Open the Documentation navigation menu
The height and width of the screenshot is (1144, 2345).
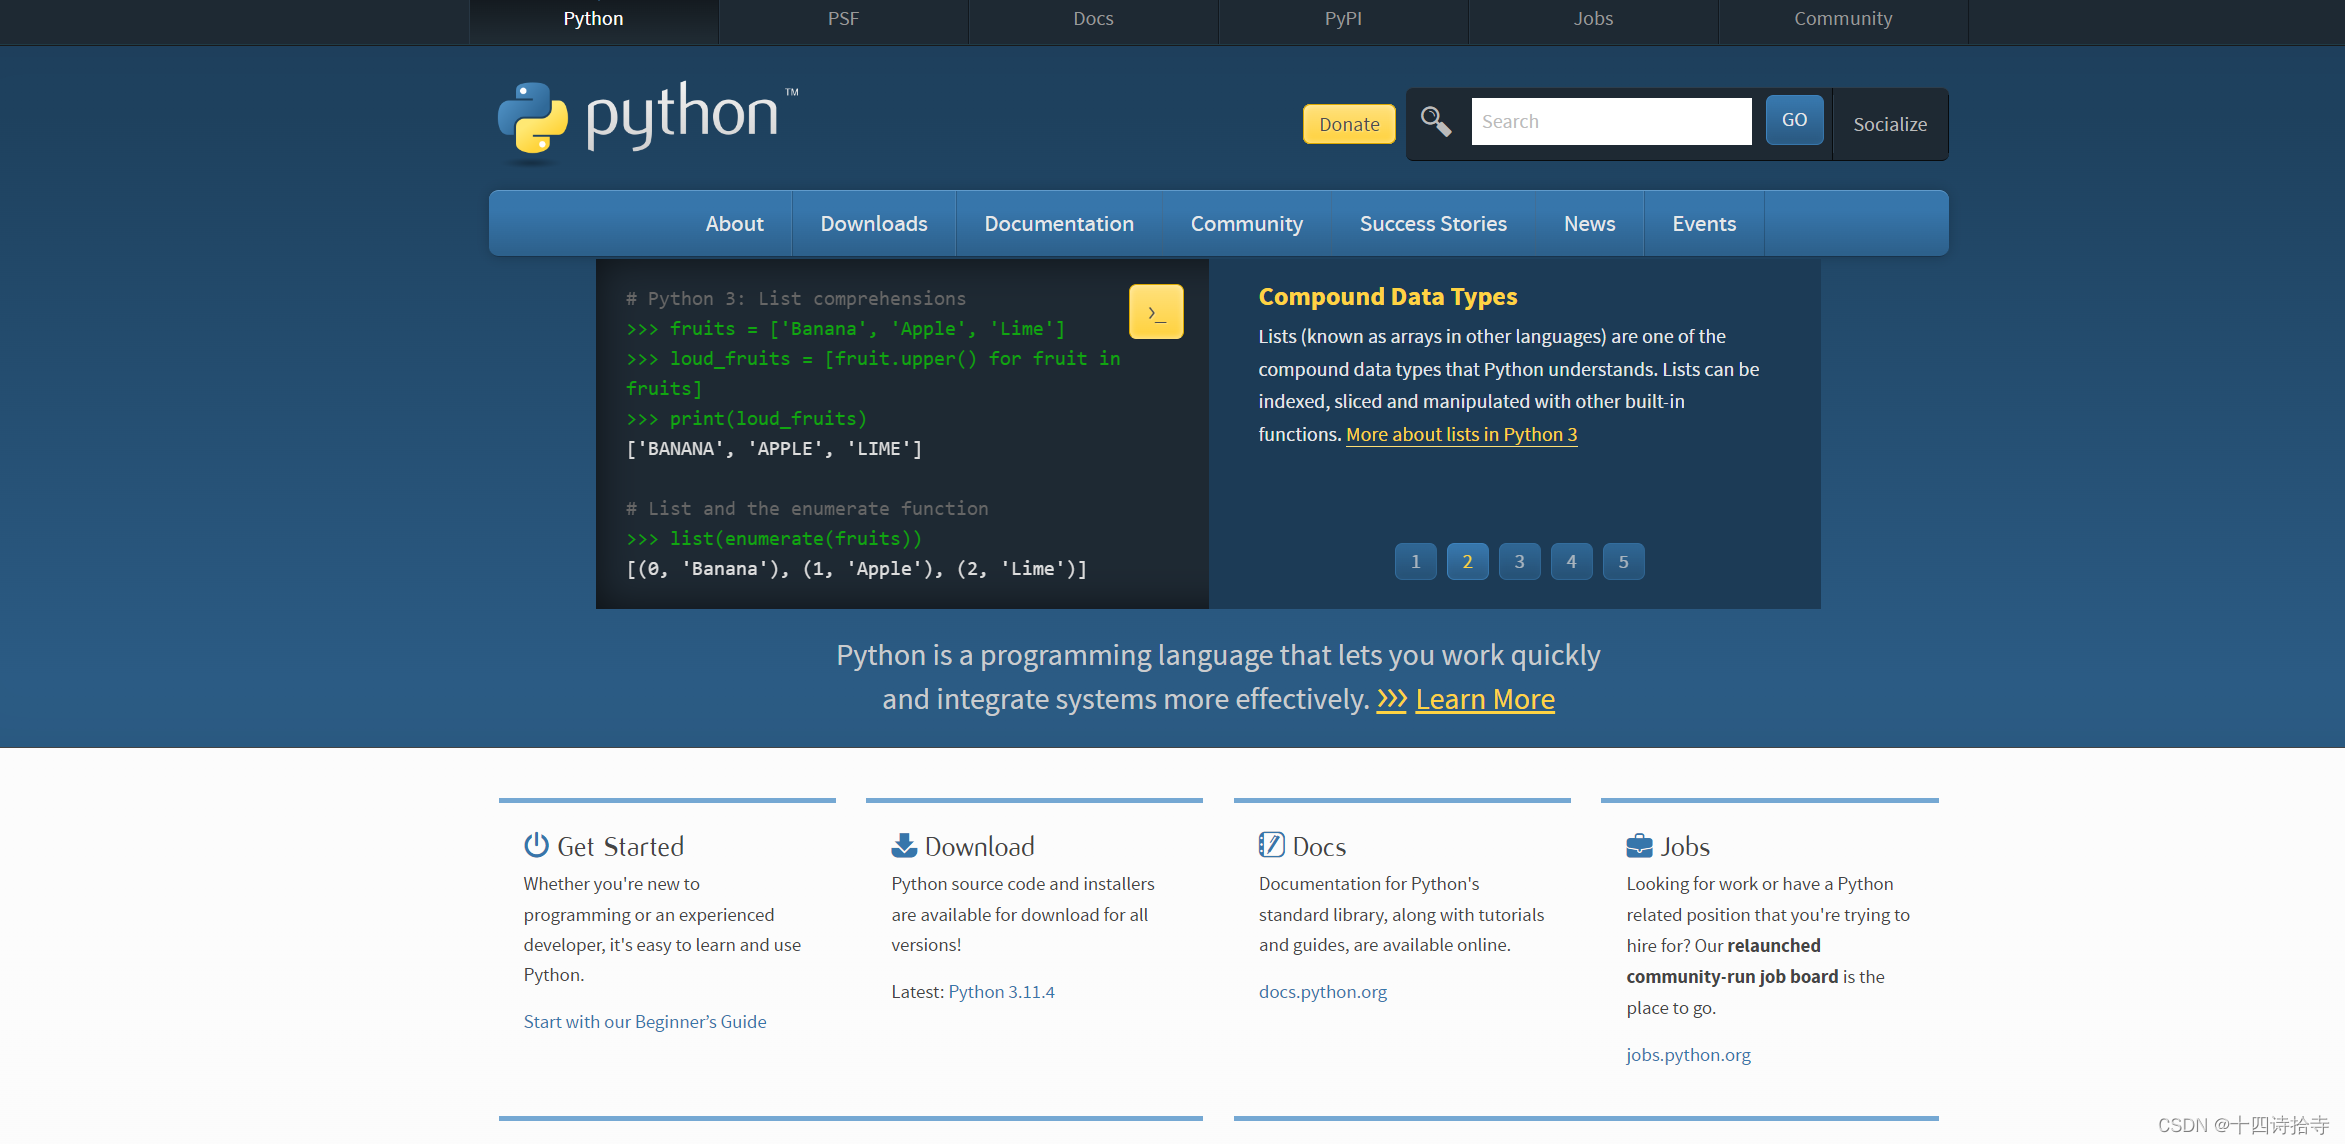[x=1058, y=224]
